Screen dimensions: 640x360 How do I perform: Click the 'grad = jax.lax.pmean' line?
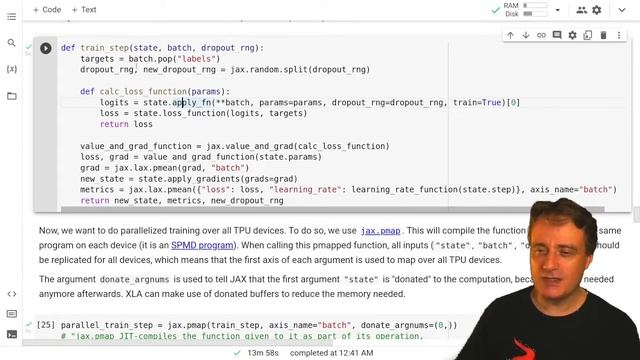(164, 168)
